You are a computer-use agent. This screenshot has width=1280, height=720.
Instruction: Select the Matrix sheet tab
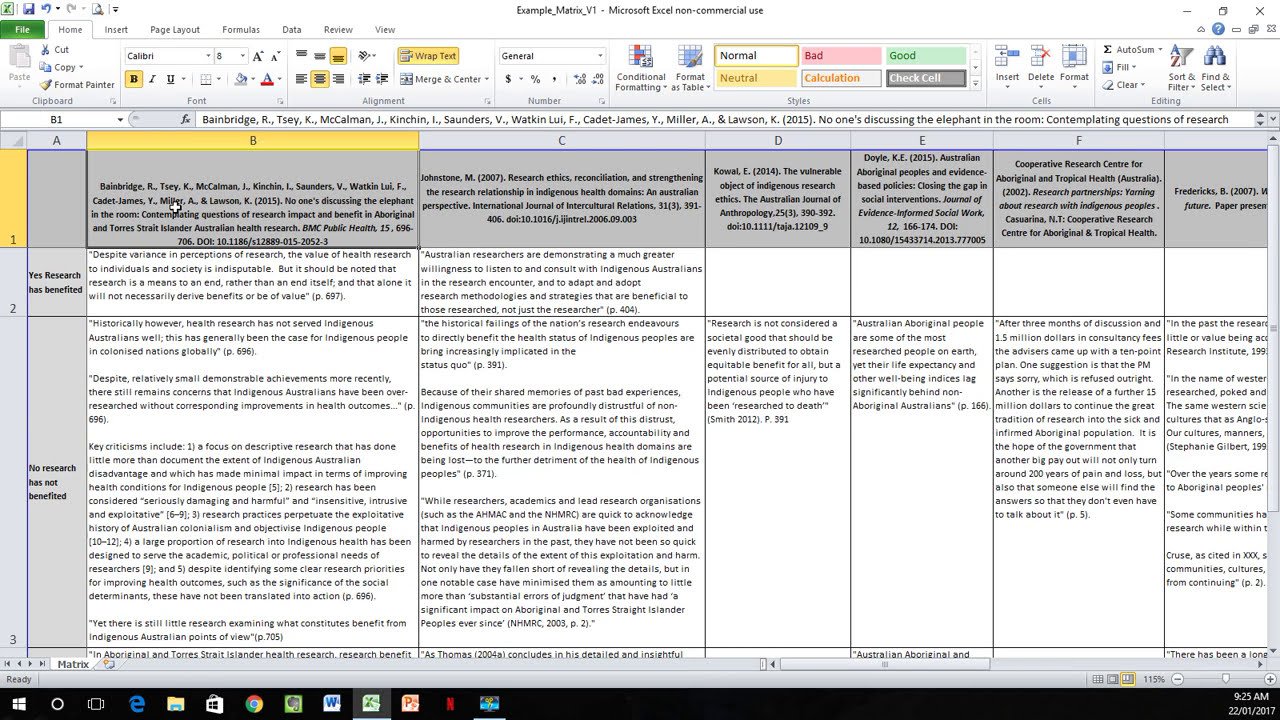tap(73, 664)
